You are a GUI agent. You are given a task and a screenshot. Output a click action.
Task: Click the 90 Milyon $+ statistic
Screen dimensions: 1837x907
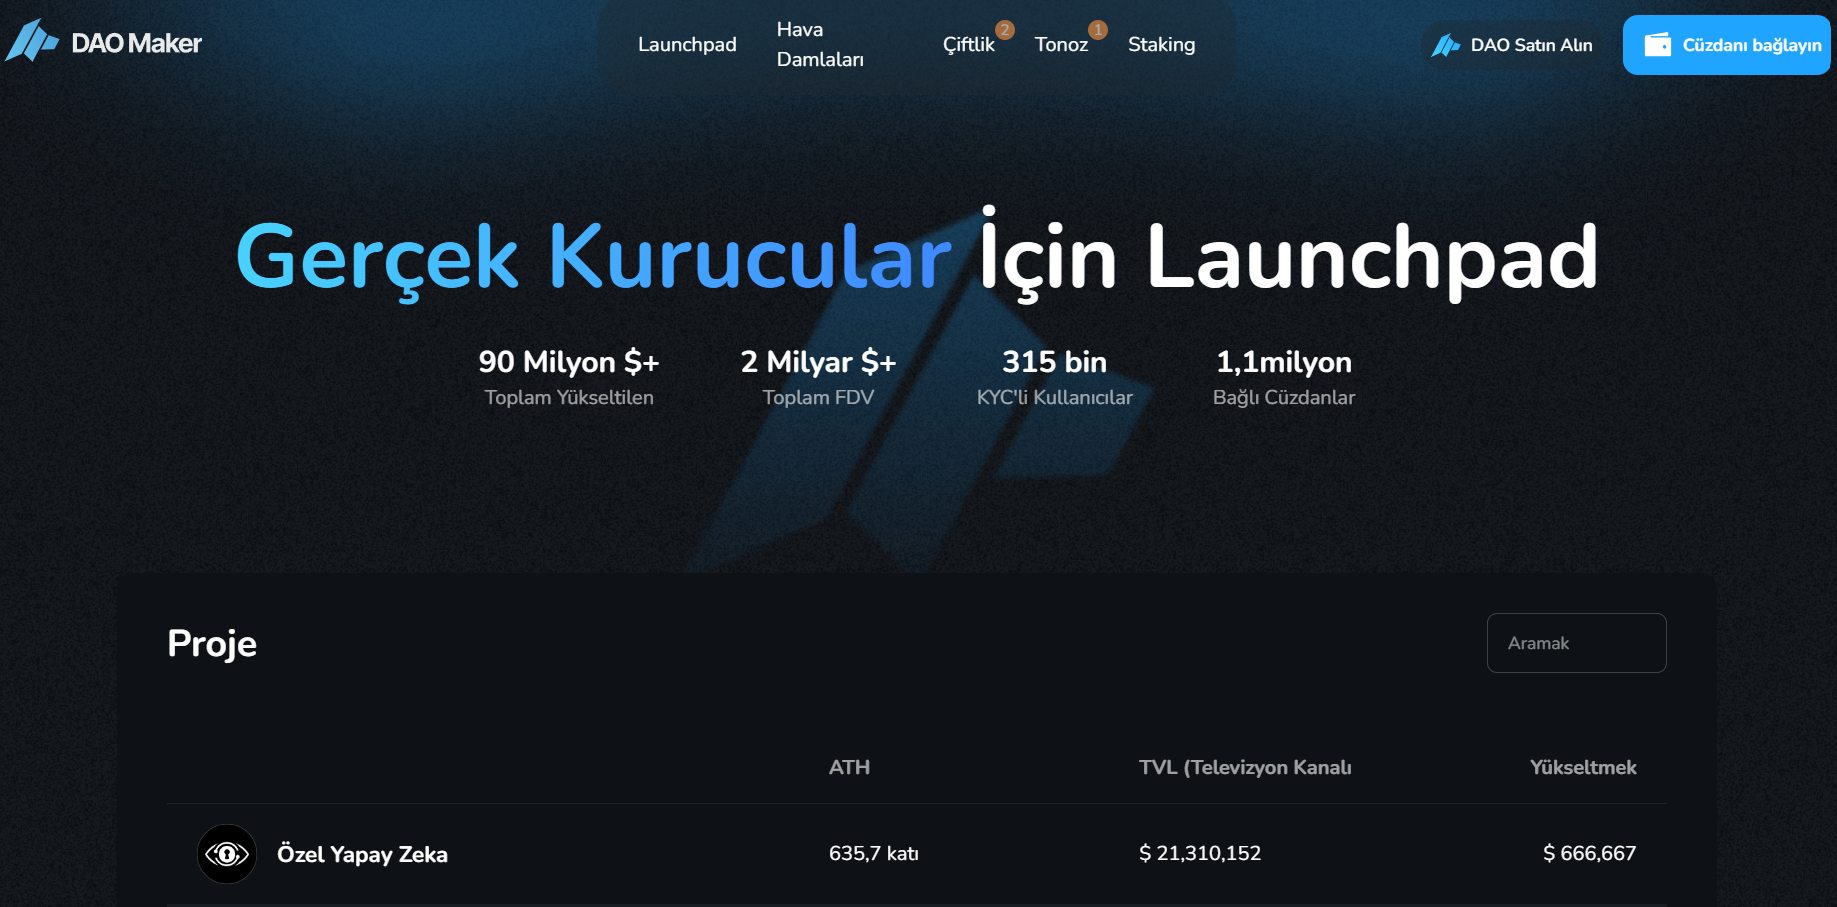tap(569, 361)
